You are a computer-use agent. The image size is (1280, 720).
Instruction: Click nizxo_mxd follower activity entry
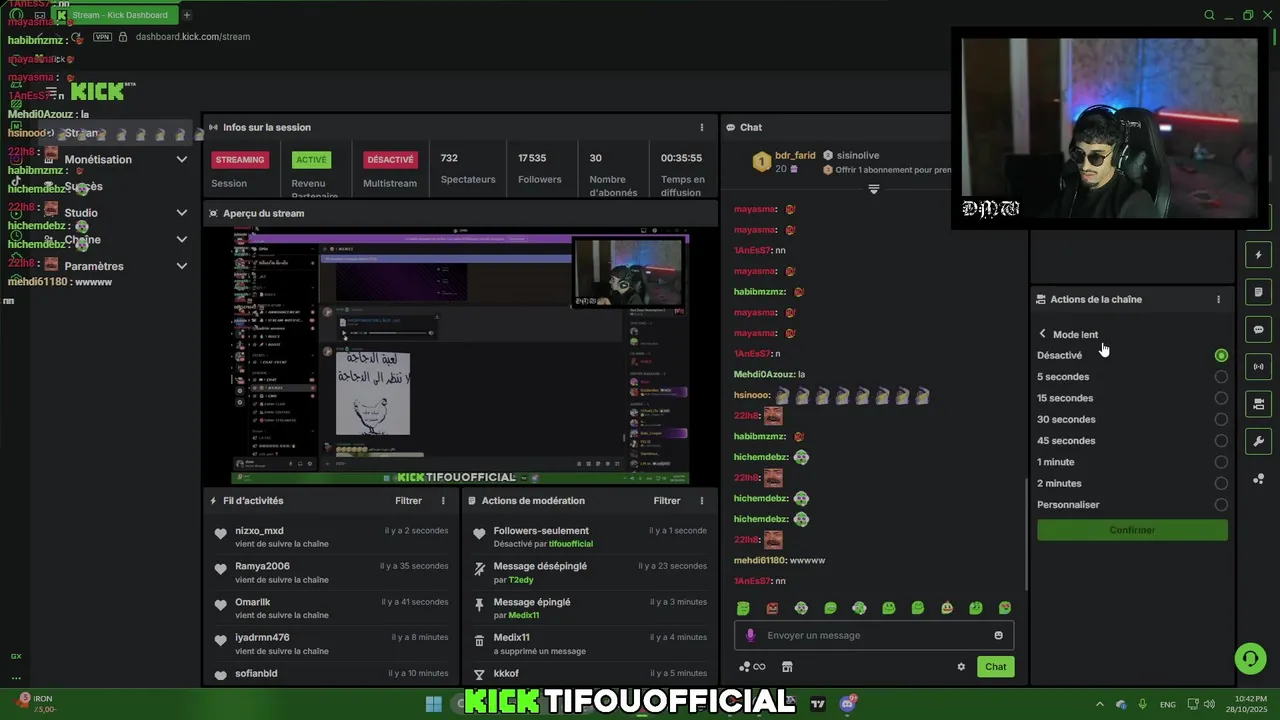pos(331,537)
